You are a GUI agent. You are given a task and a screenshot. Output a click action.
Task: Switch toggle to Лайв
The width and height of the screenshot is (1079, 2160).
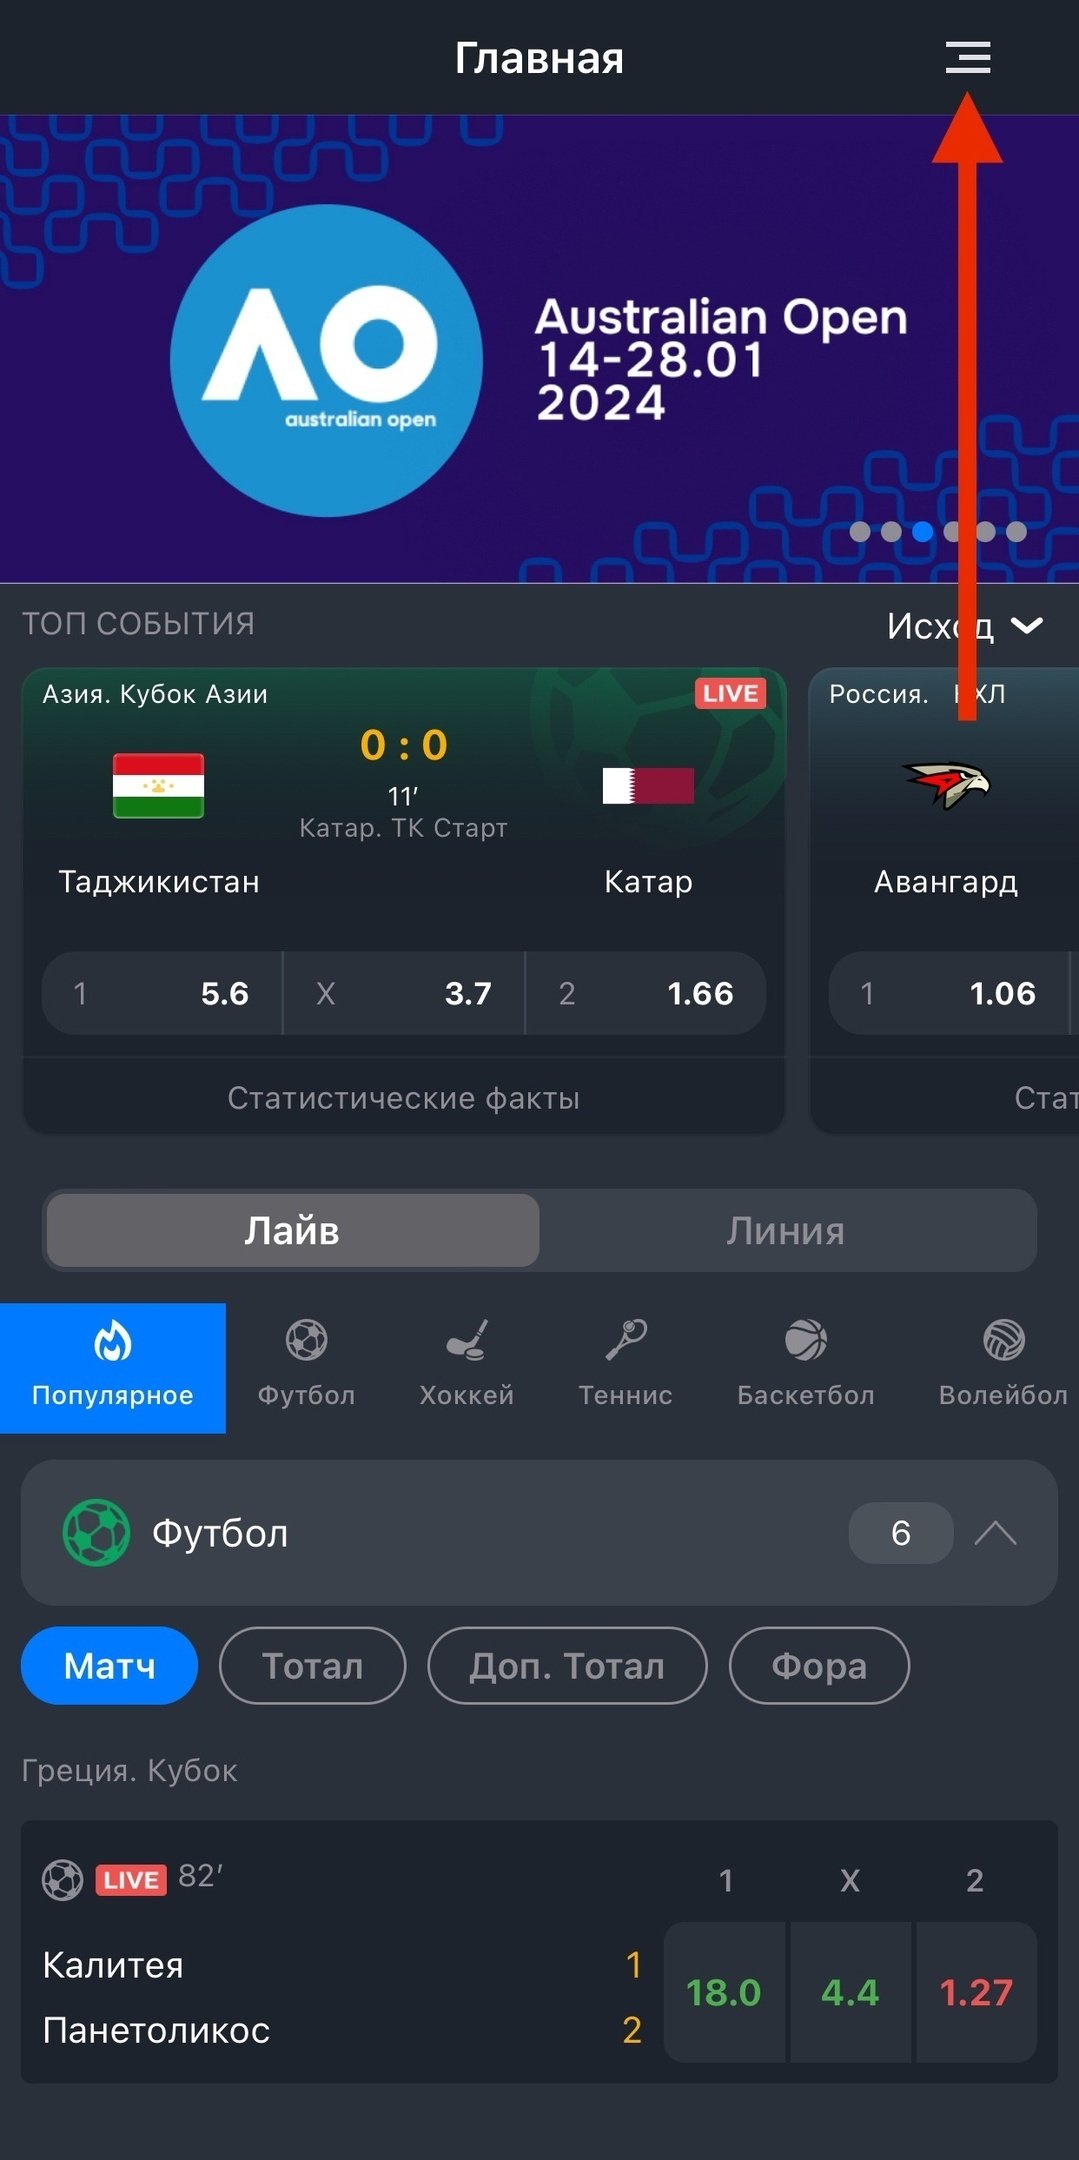293,1230
